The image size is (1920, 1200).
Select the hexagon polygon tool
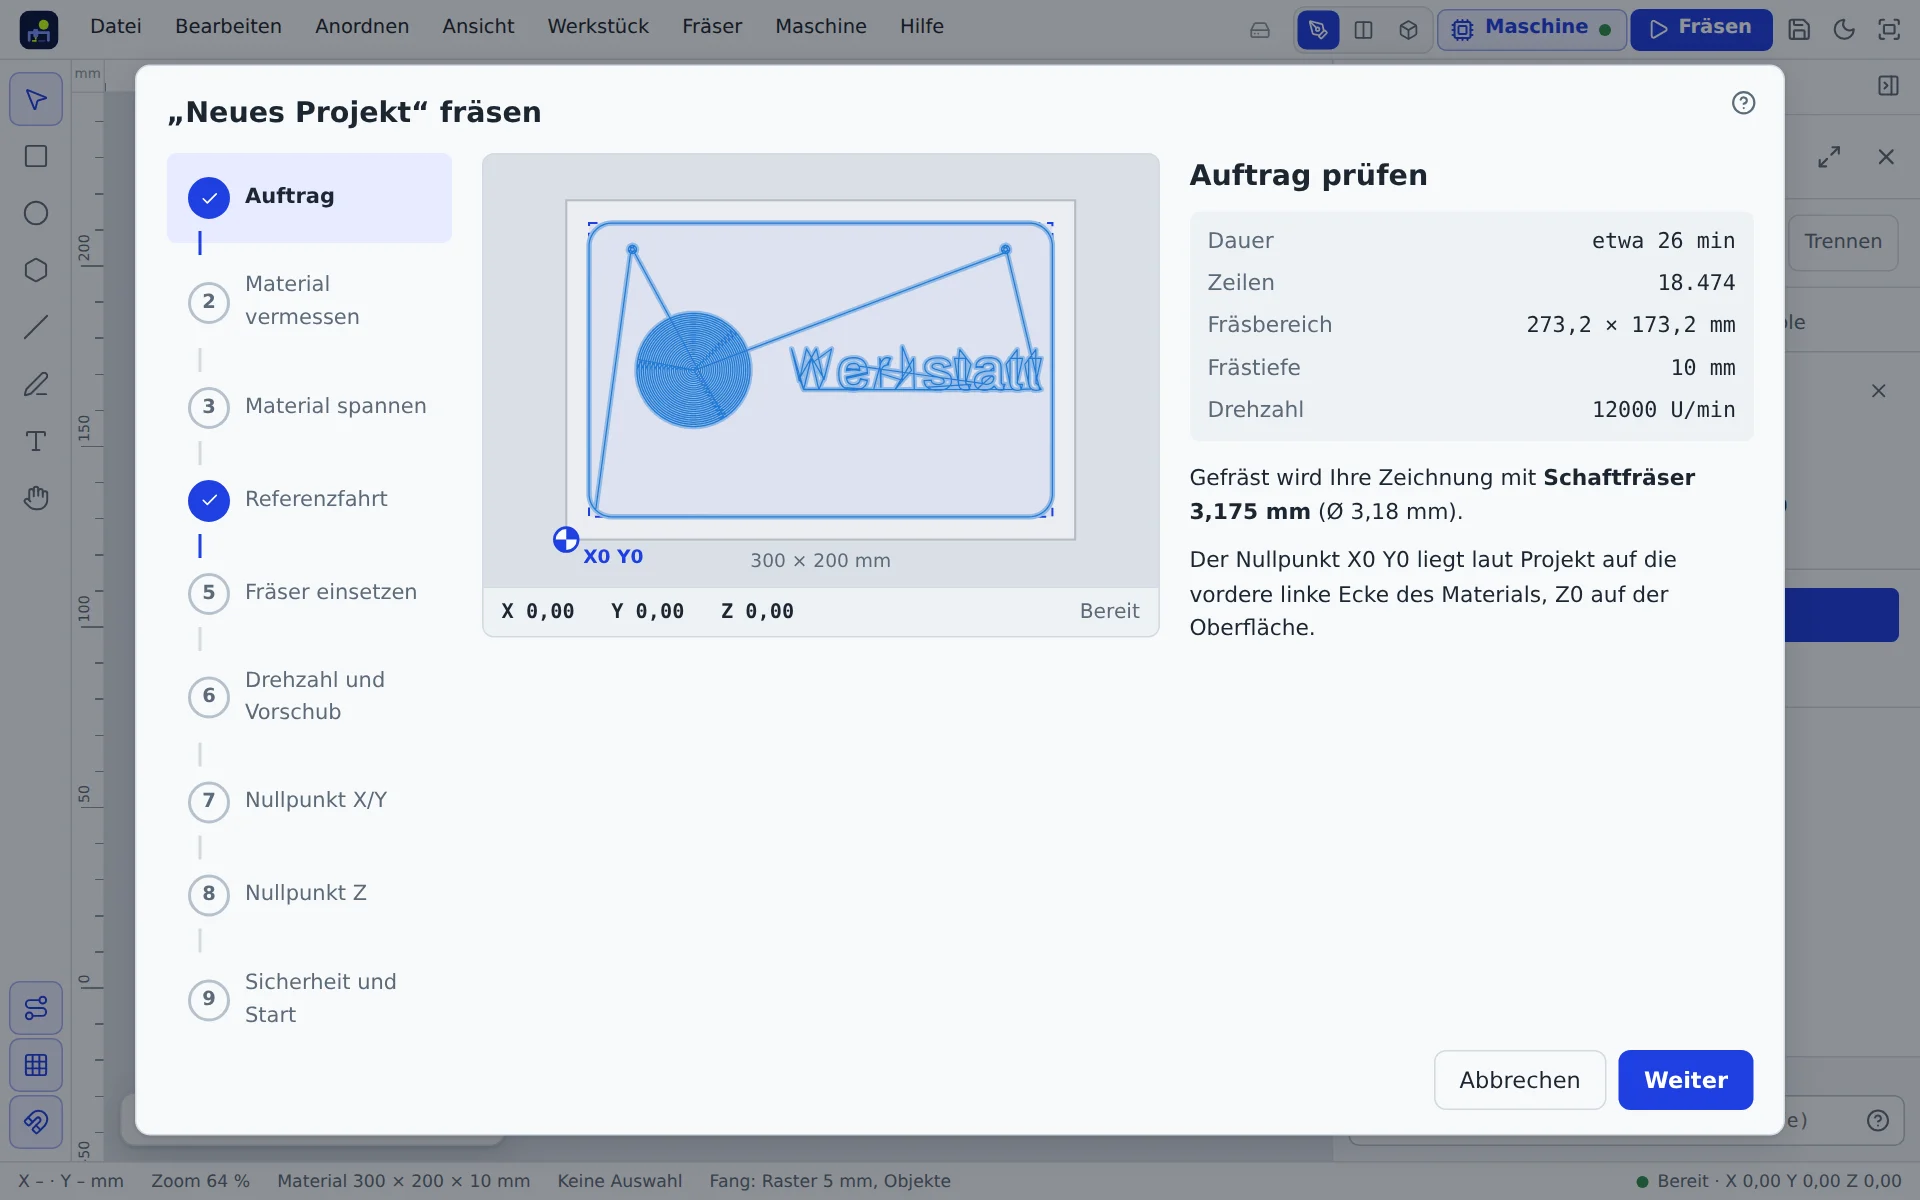(36, 270)
